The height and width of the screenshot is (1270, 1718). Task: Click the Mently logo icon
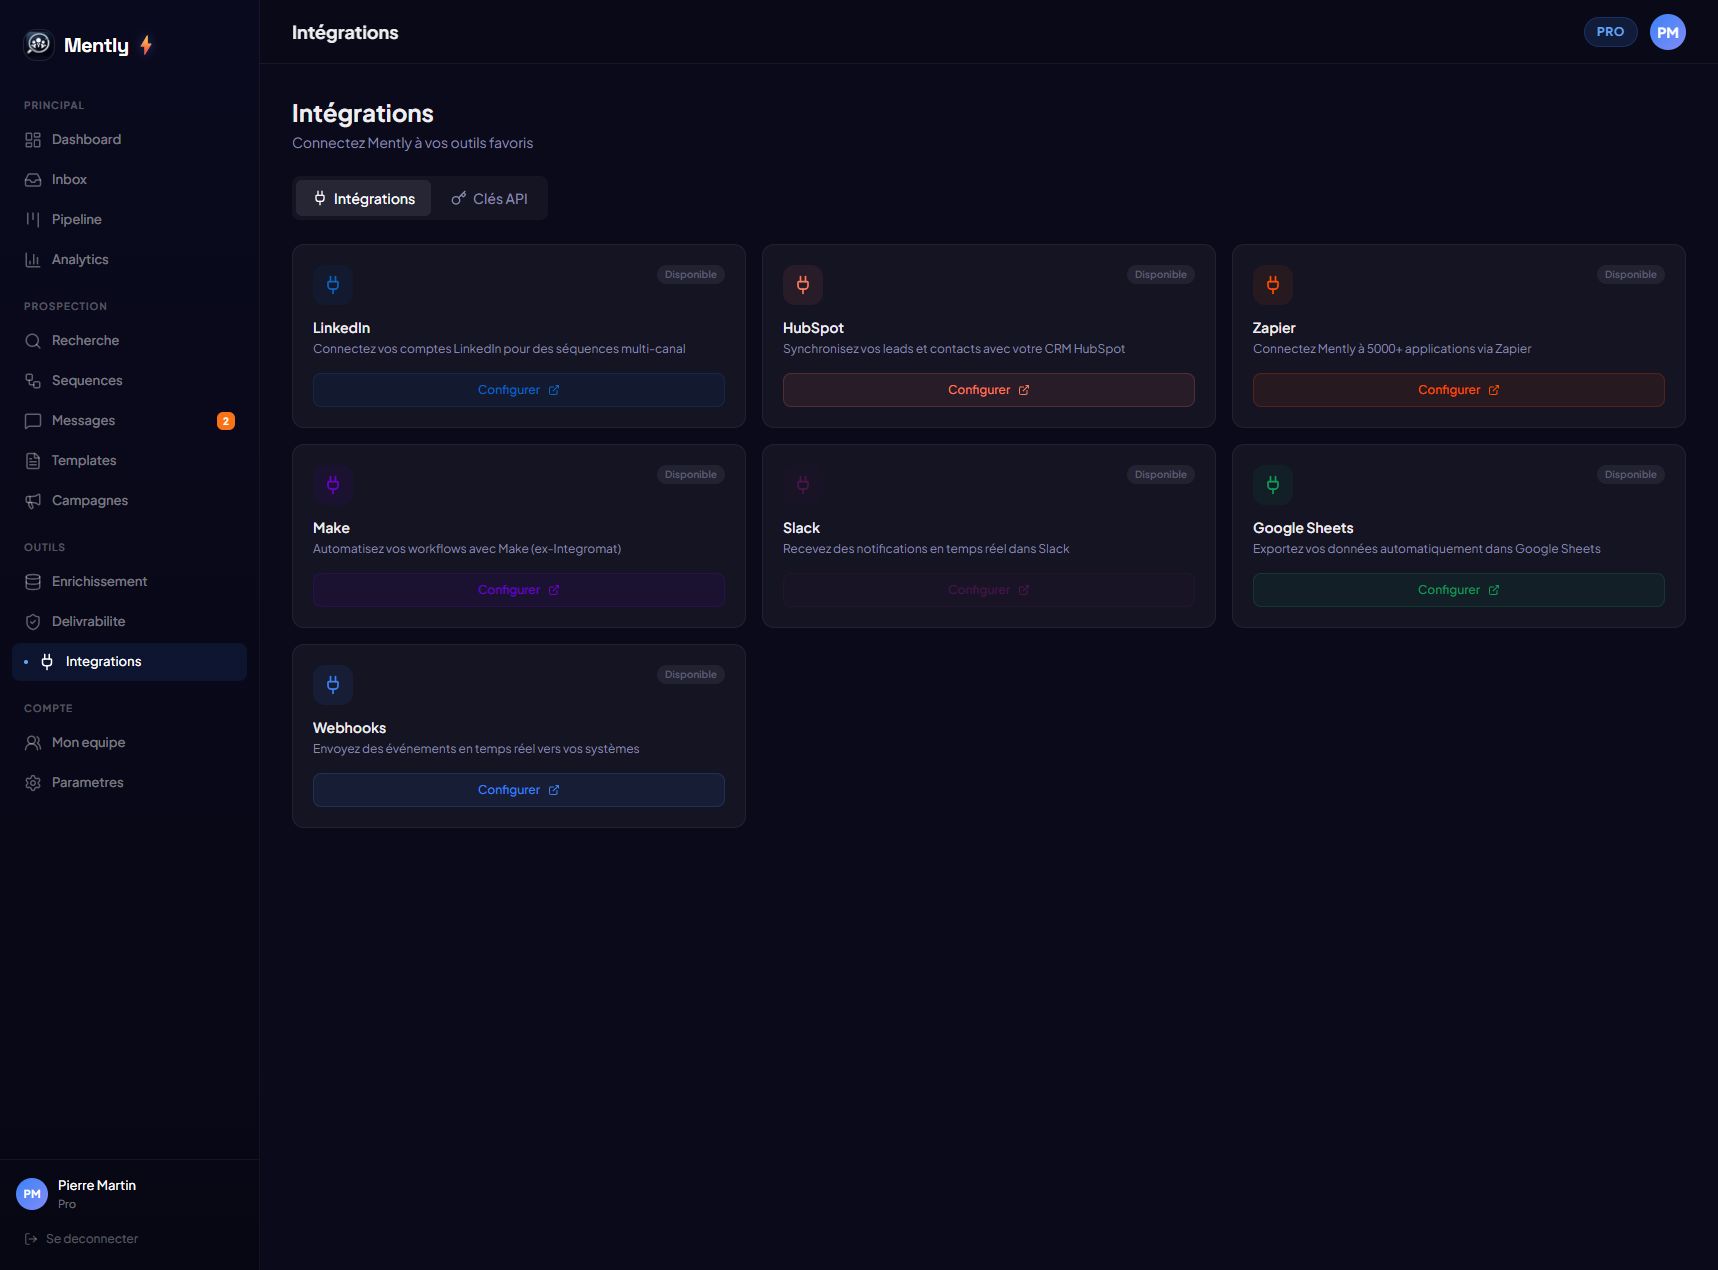point(38,44)
